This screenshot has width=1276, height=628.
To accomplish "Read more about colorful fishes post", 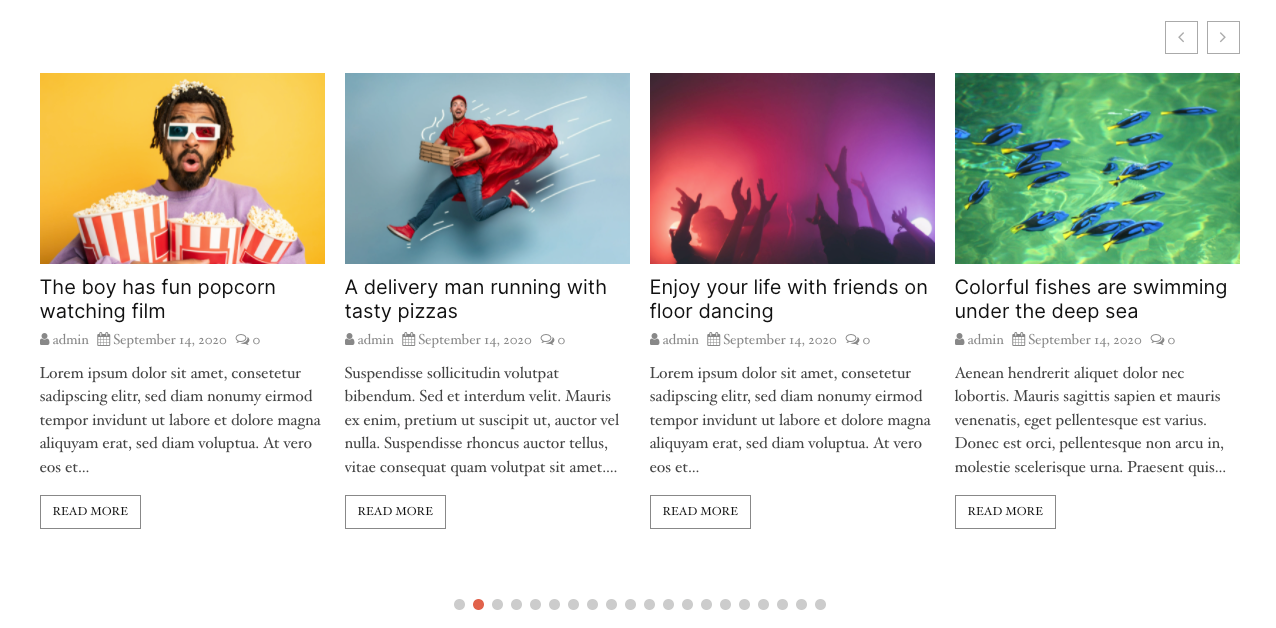I will coord(1005,512).
